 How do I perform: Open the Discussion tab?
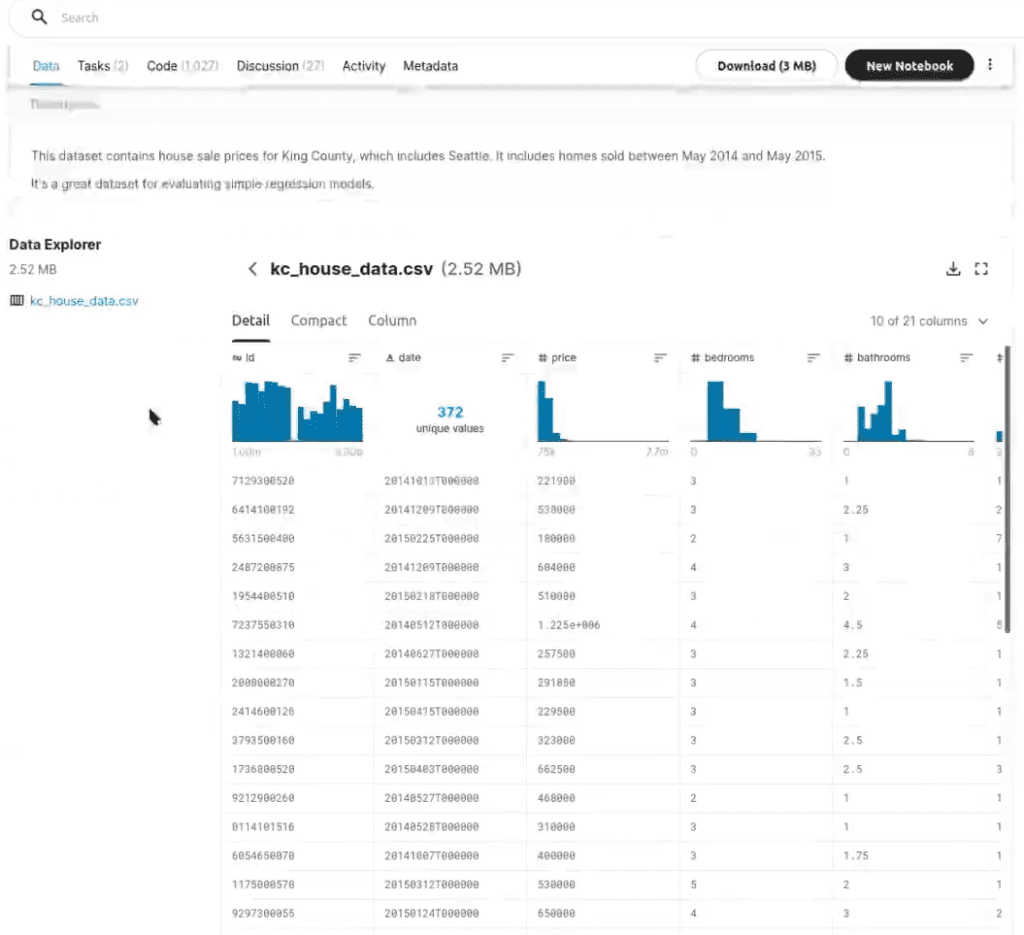pos(280,66)
